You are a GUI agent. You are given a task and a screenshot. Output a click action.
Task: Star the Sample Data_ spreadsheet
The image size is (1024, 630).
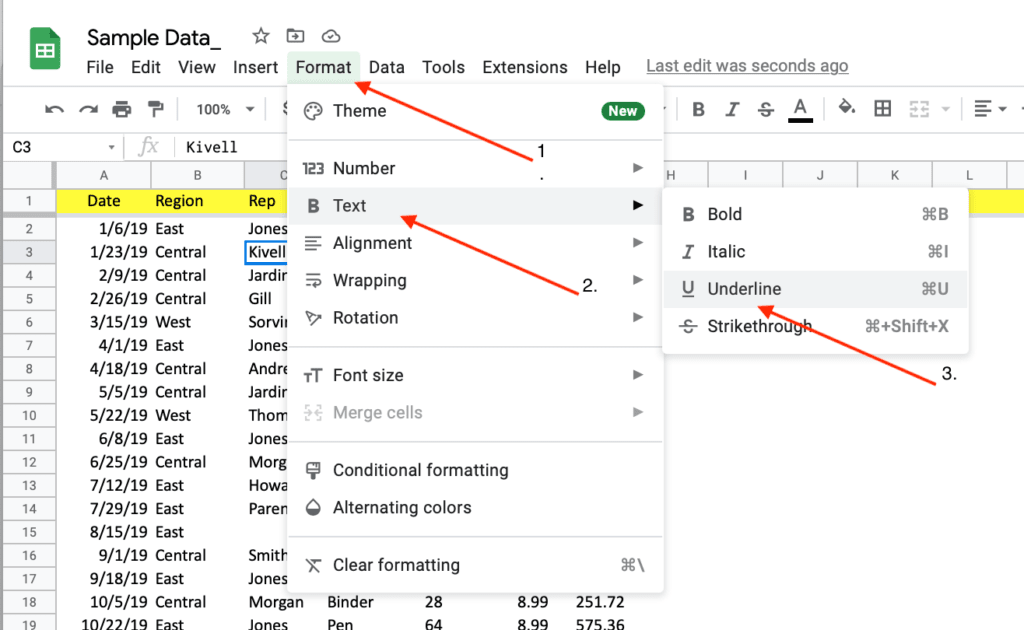[259, 36]
